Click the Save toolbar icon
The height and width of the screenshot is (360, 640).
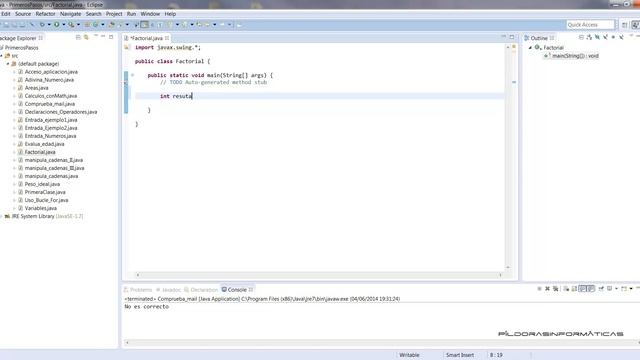pos(6,24)
